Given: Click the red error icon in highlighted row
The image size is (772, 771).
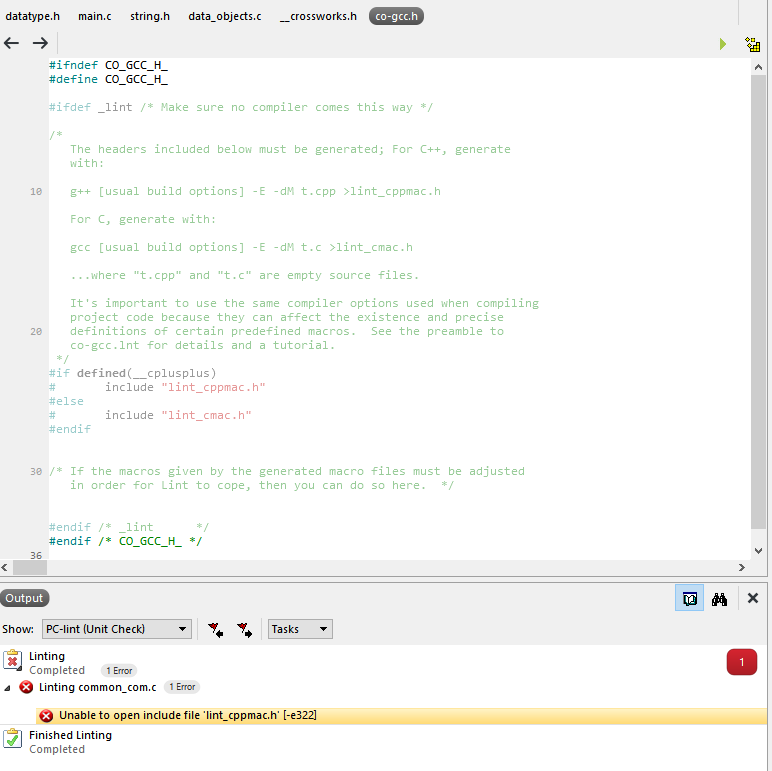Looking at the screenshot, I should click(x=46, y=716).
